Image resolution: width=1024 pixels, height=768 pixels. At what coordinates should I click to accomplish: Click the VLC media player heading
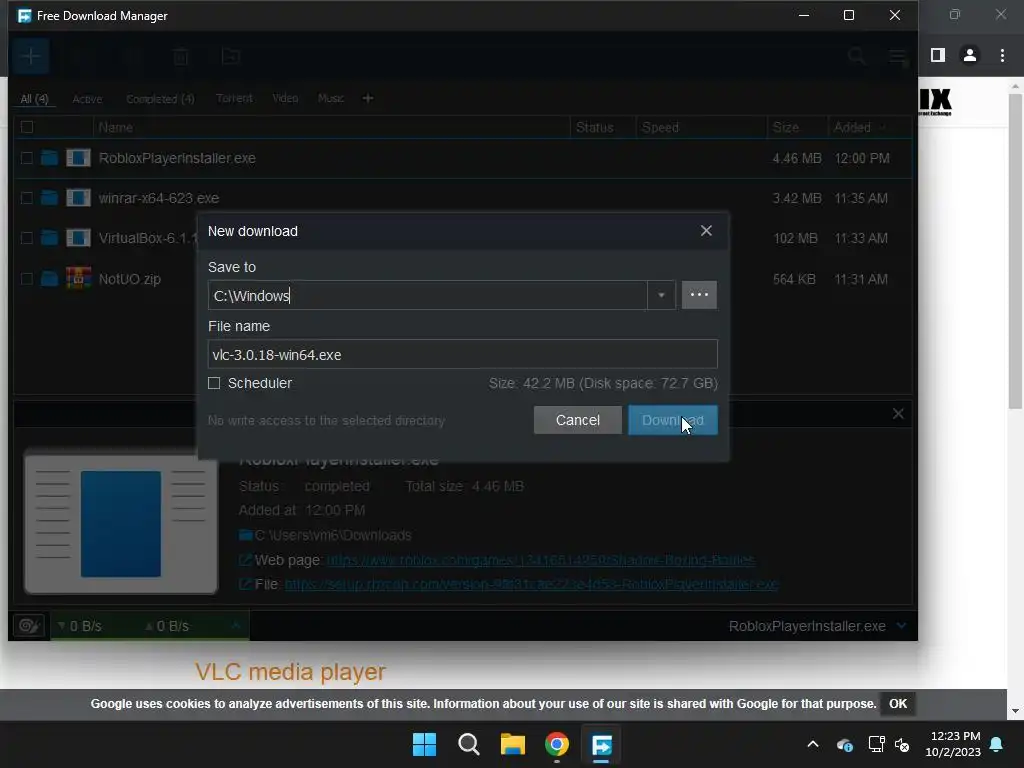click(x=291, y=671)
